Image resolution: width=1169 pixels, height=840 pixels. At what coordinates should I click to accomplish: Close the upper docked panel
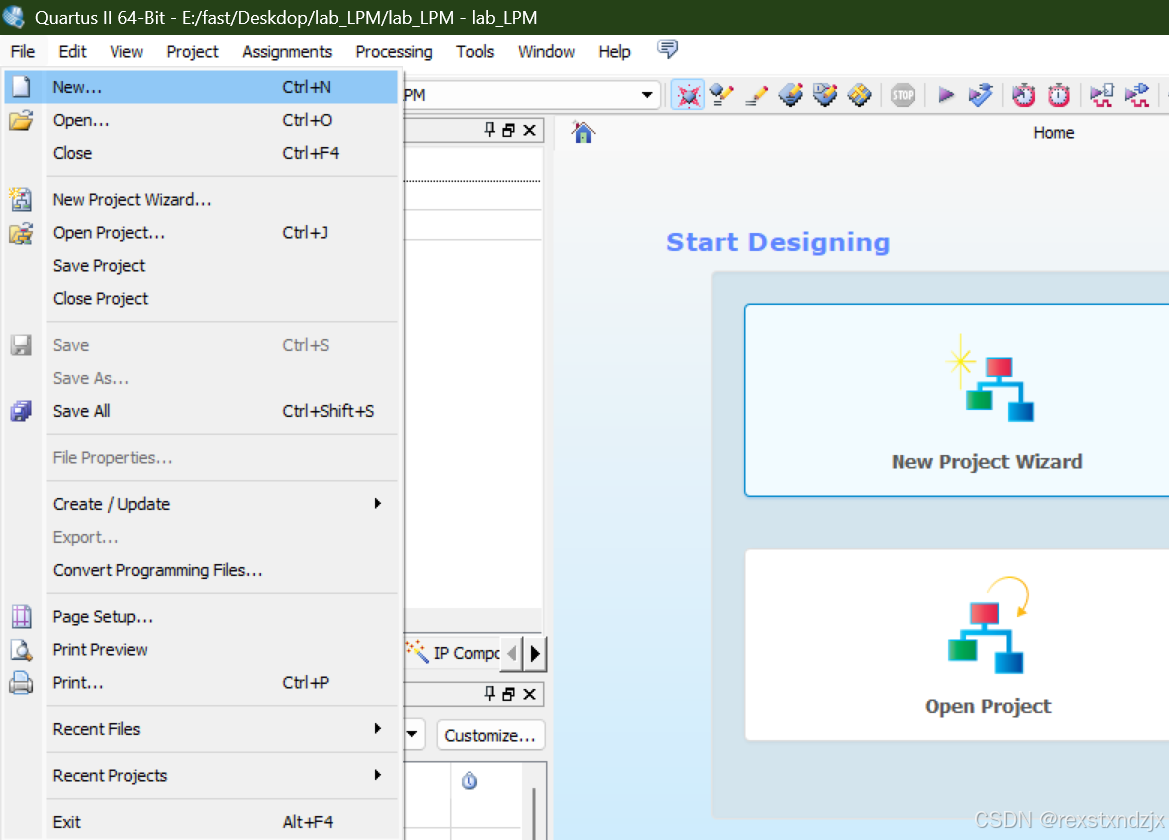coord(529,130)
